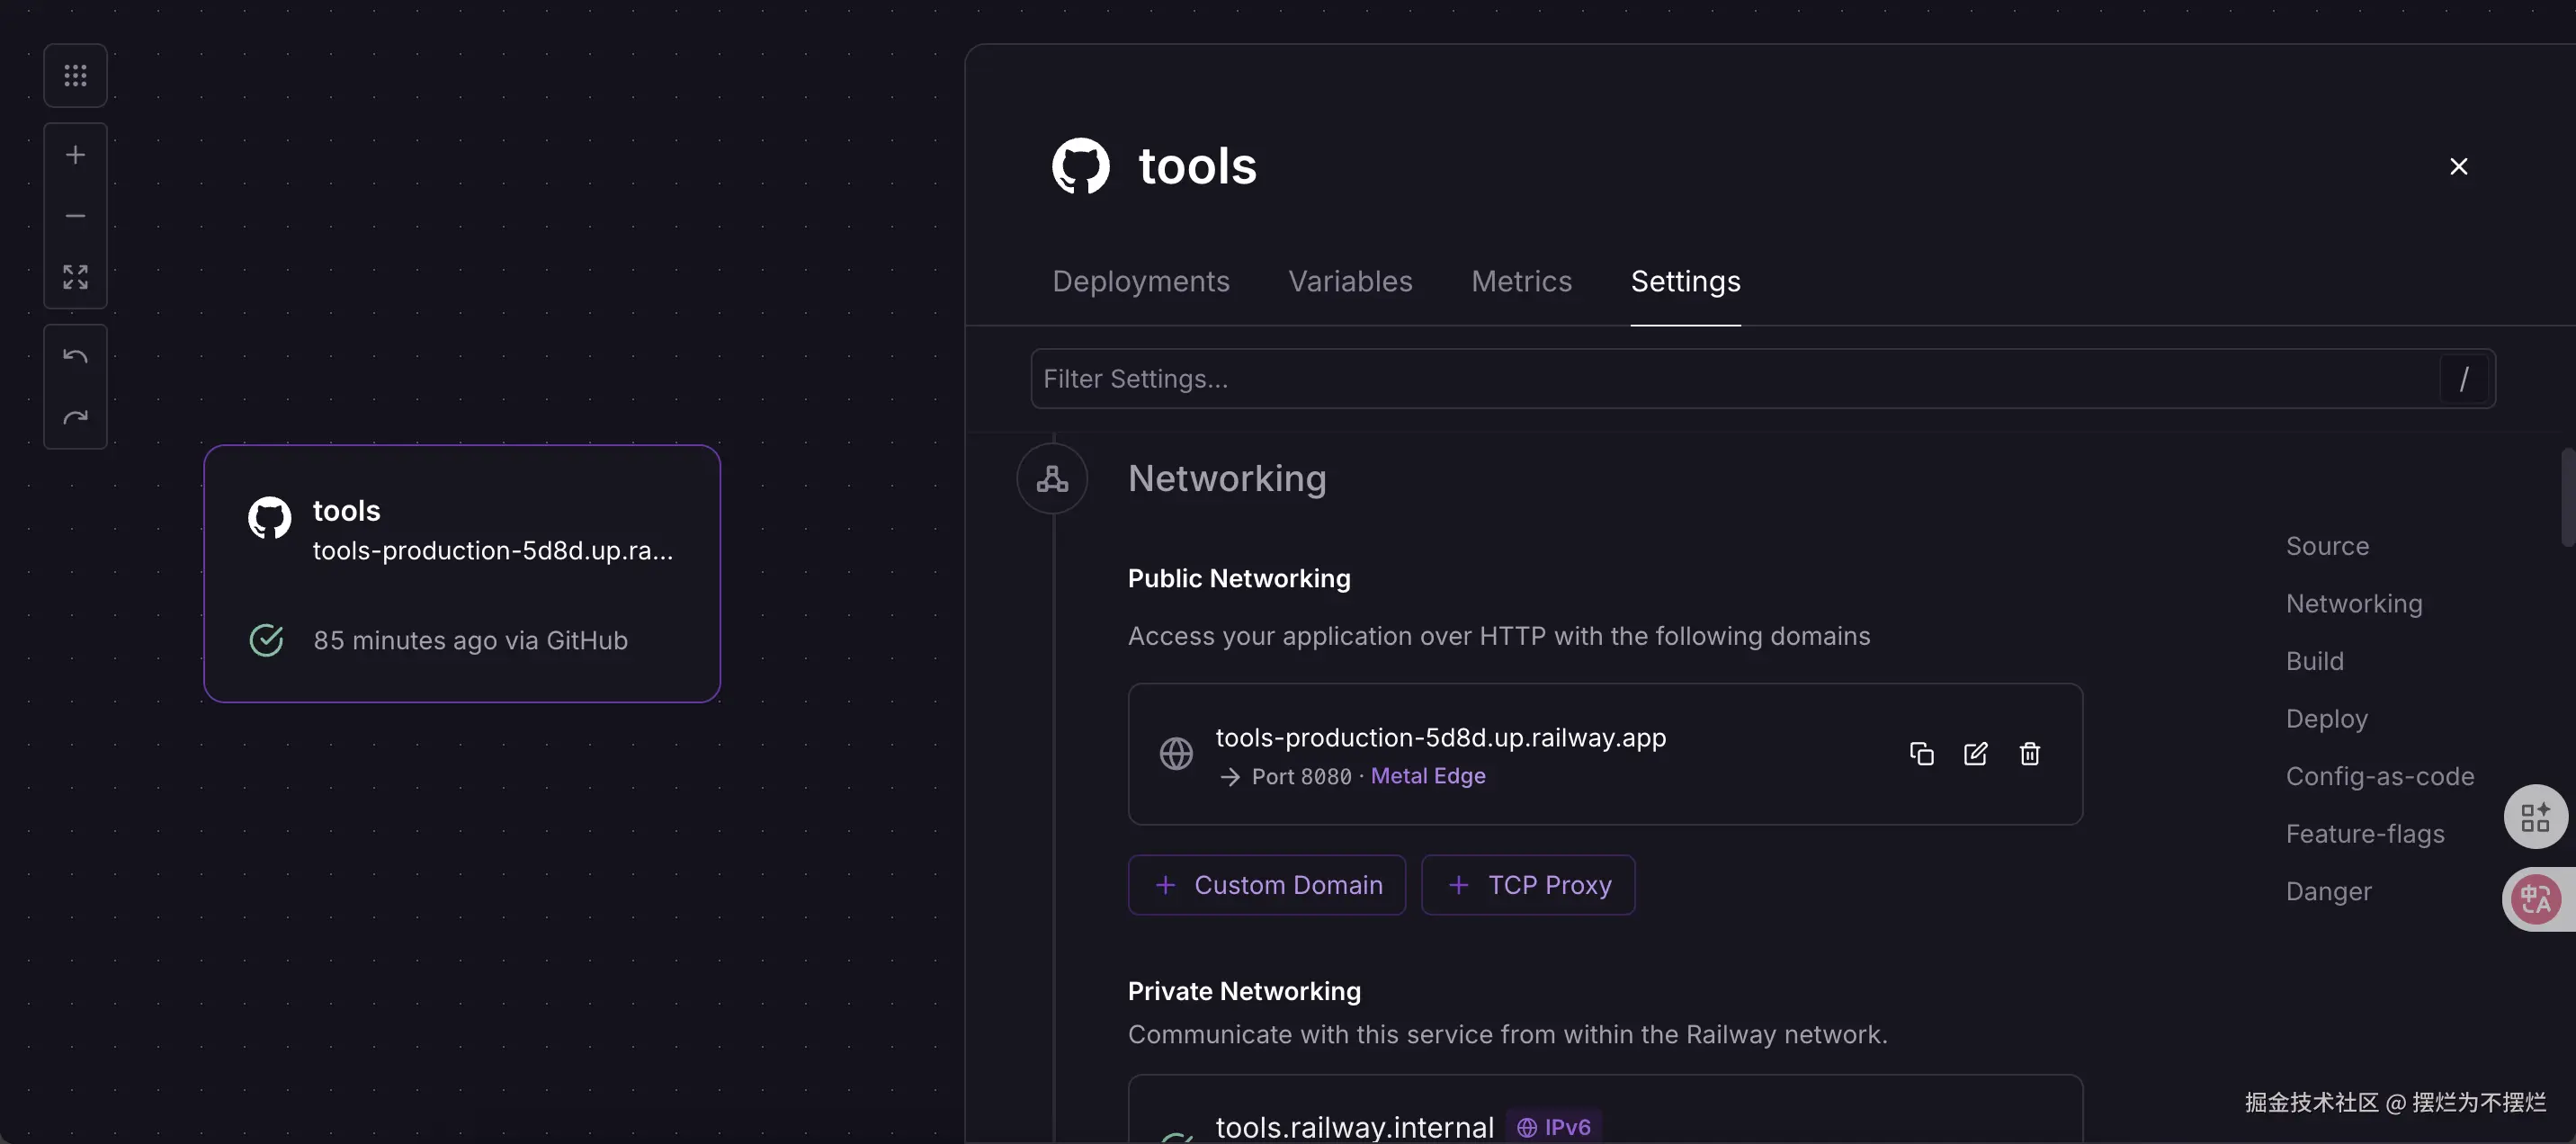Copy the railway.app domain to clipboard
The height and width of the screenshot is (1144, 2576).
pos(1921,754)
